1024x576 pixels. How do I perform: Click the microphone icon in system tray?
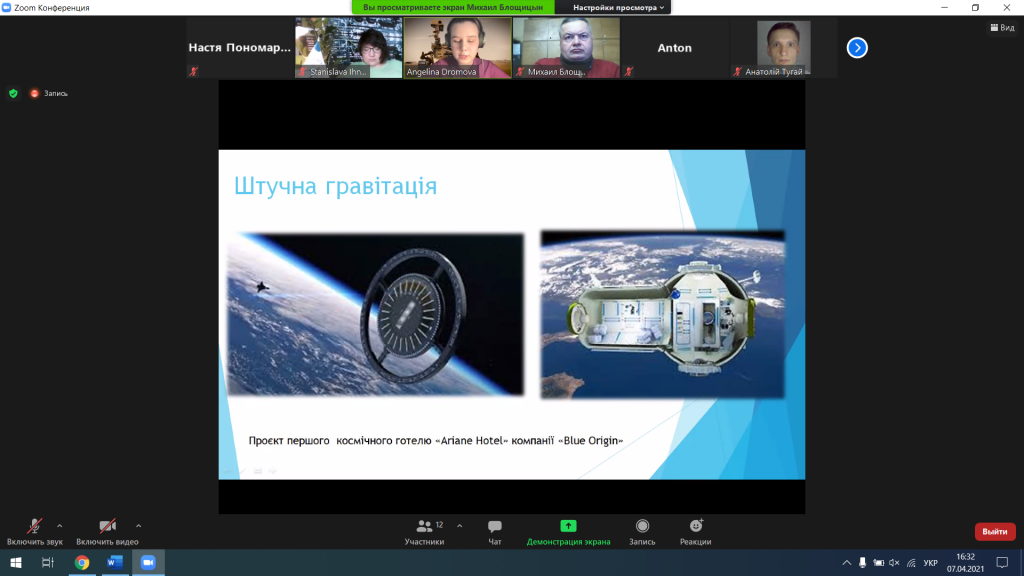pyautogui.click(x=863, y=562)
